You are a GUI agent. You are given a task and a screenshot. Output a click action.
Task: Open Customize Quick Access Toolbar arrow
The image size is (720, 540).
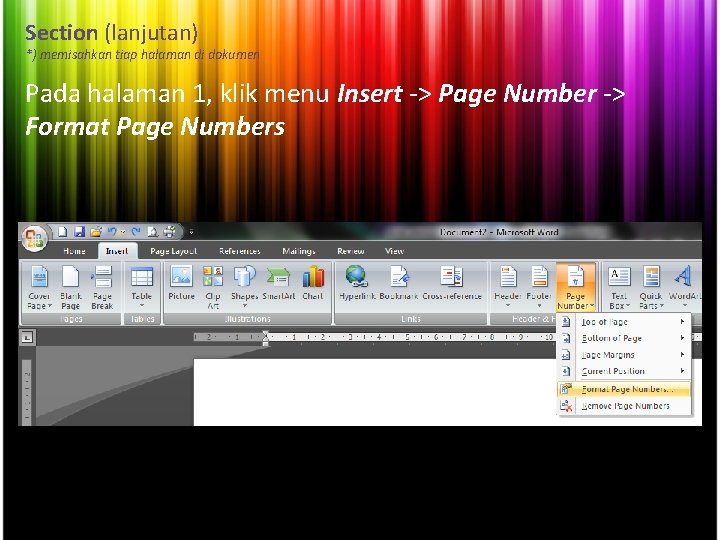pos(191,232)
